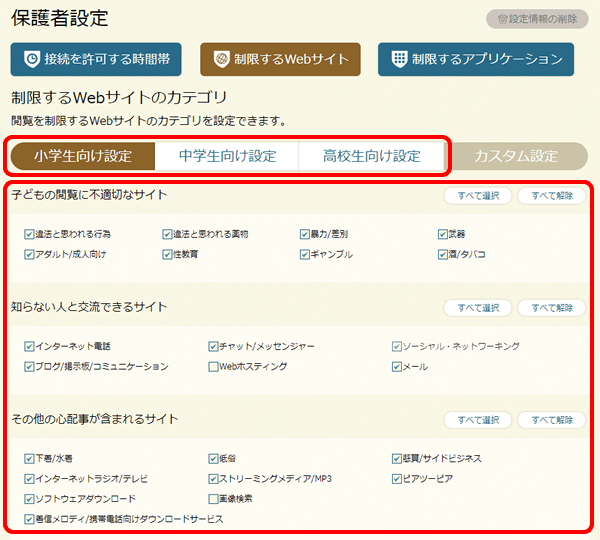
Task: Click the 設定情報の削除 button
Action: (537, 19)
